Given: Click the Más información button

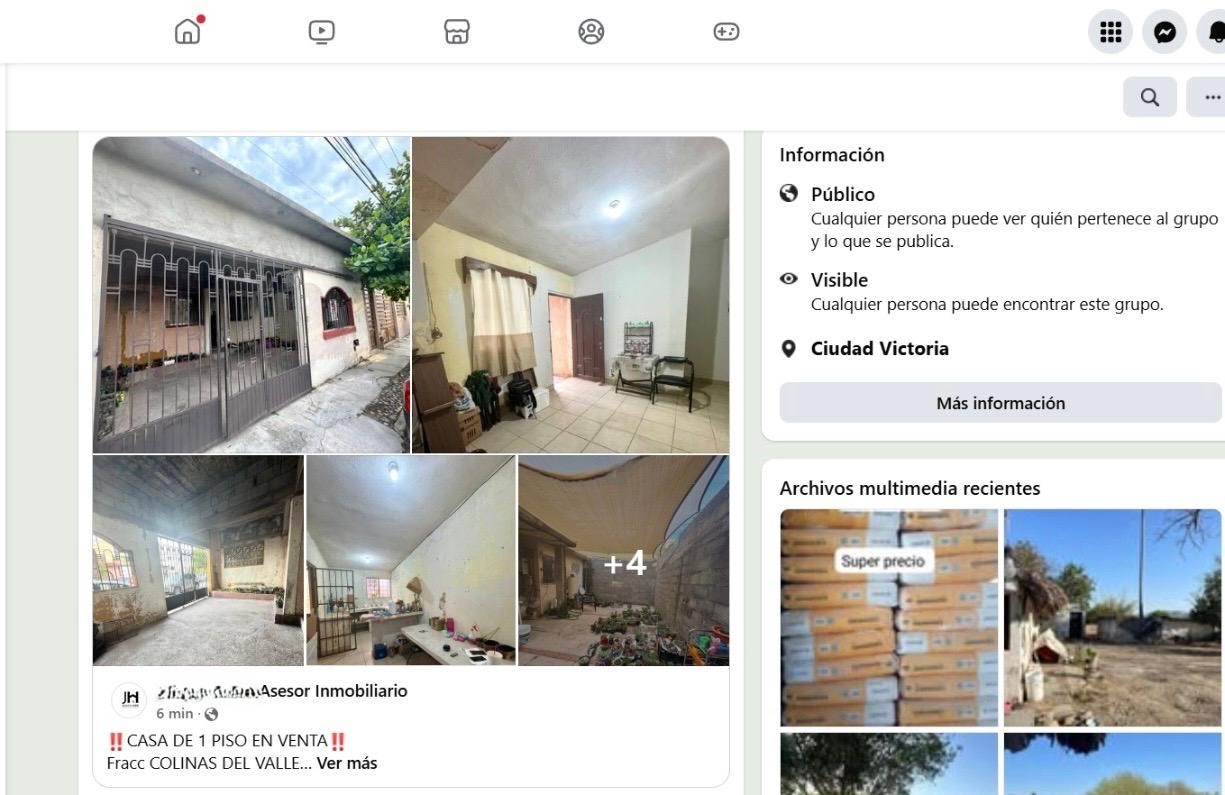Looking at the screenshot, I should coord(1000,403).
